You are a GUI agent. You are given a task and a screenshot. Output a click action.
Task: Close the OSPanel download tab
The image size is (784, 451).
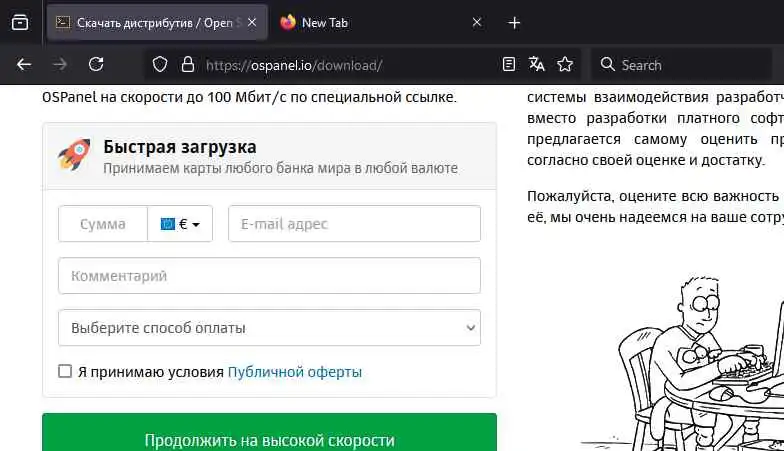pos(252,22)
